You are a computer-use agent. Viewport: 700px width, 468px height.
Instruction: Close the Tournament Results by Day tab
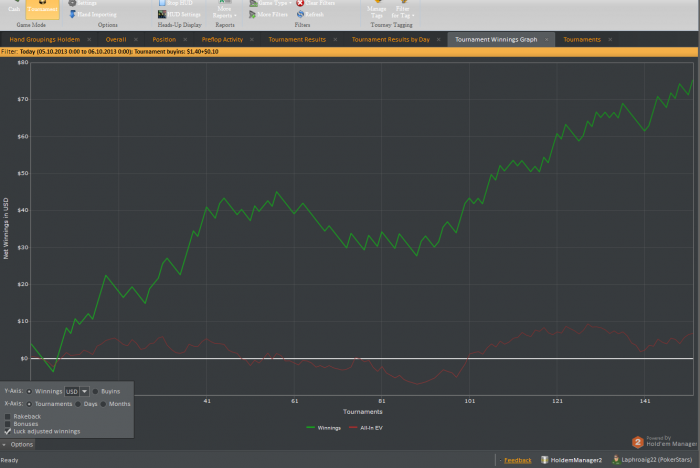click(x=438, y=39)
